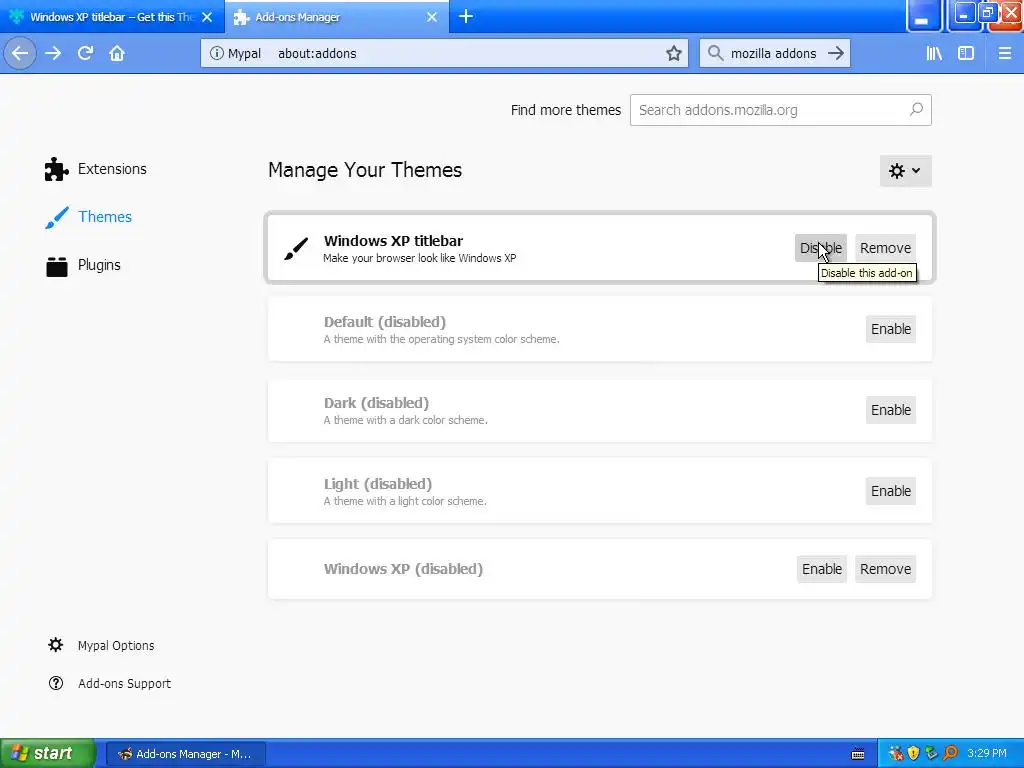Switch to Windows XP titlebar tab
Viewport: 1024px width, 768px height.
click(111, 17)
